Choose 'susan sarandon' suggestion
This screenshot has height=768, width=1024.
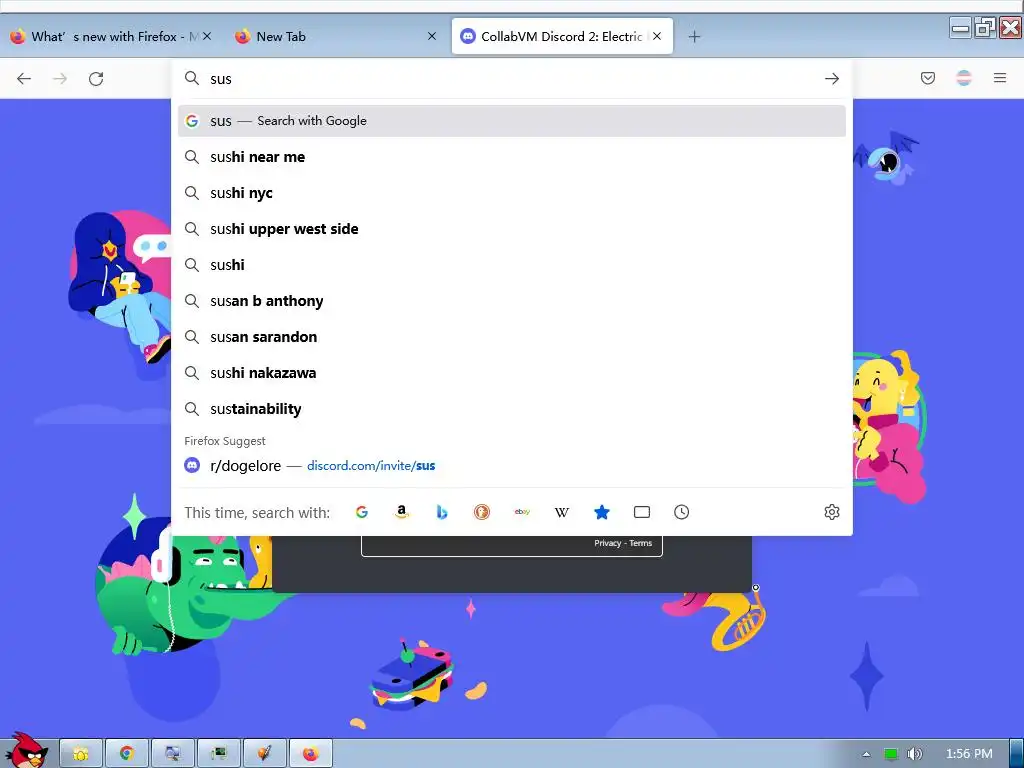(x=511, y=336)
